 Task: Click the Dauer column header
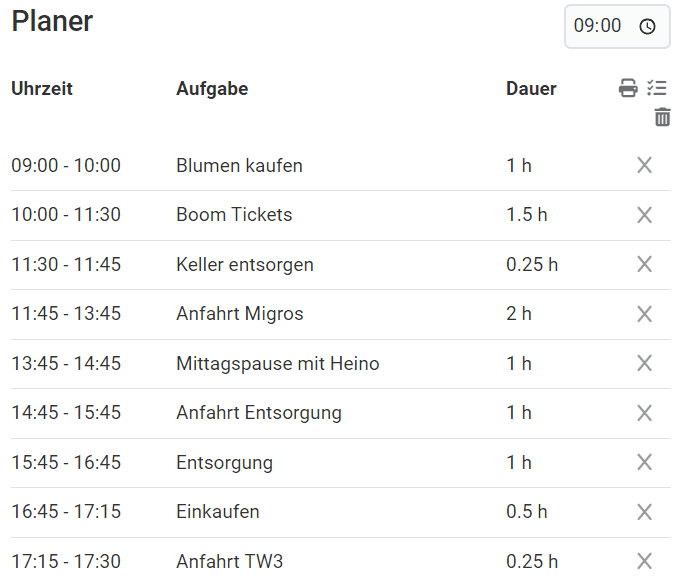[531, 88]
